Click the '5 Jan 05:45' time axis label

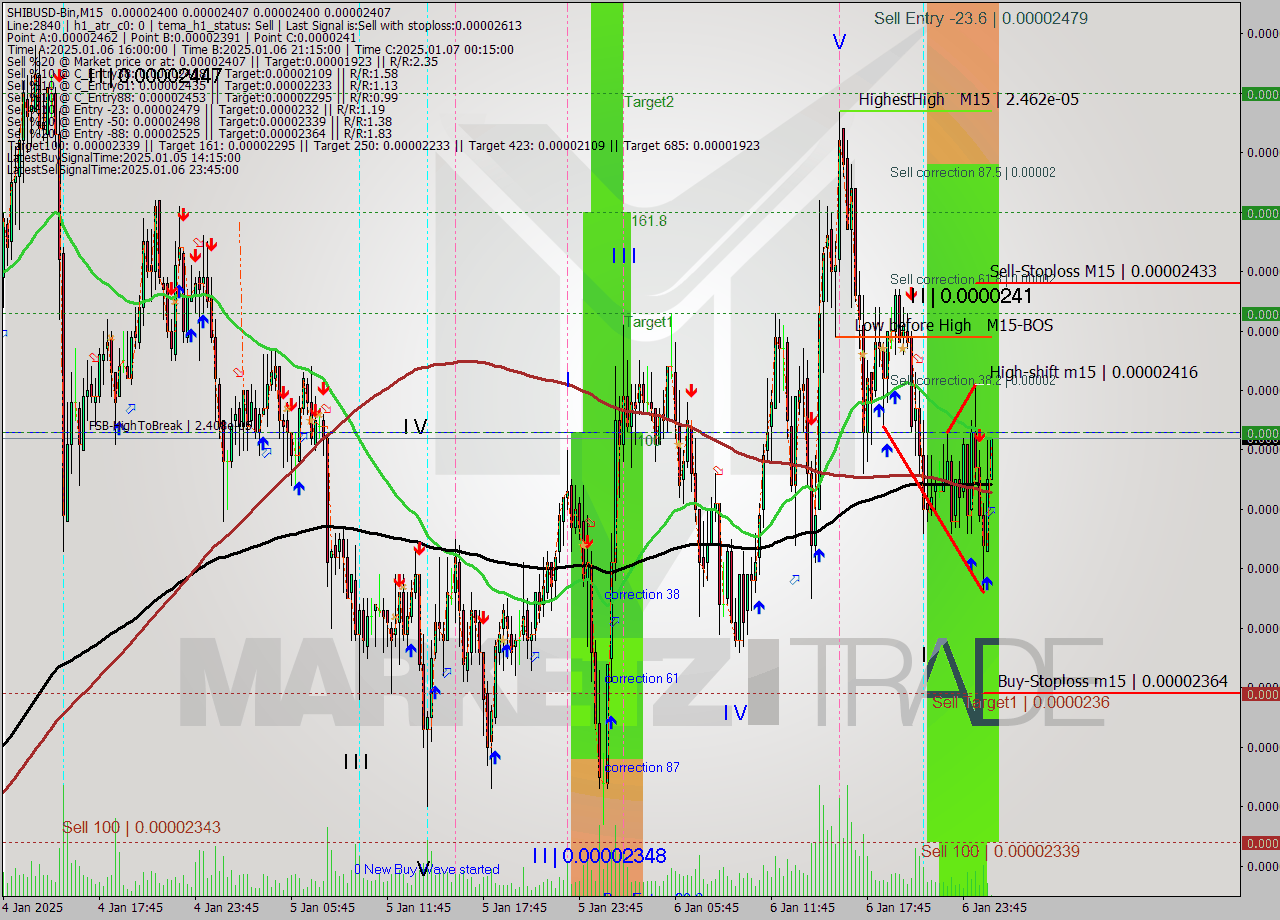[x=323, y=908]
